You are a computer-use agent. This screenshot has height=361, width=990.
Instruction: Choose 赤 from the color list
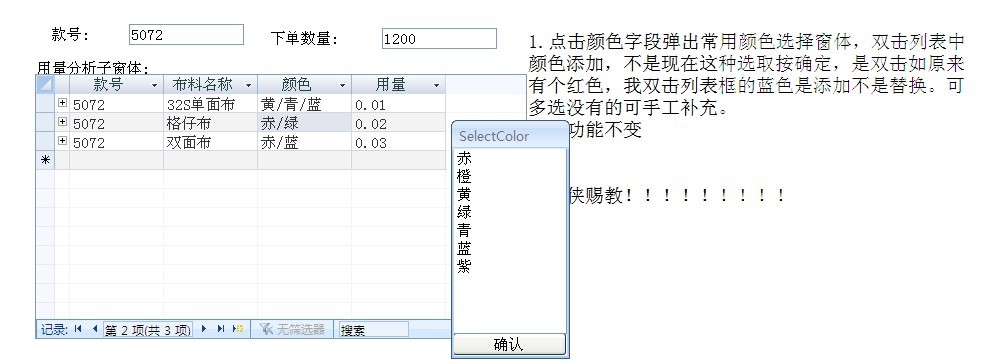tap(464, 158)
